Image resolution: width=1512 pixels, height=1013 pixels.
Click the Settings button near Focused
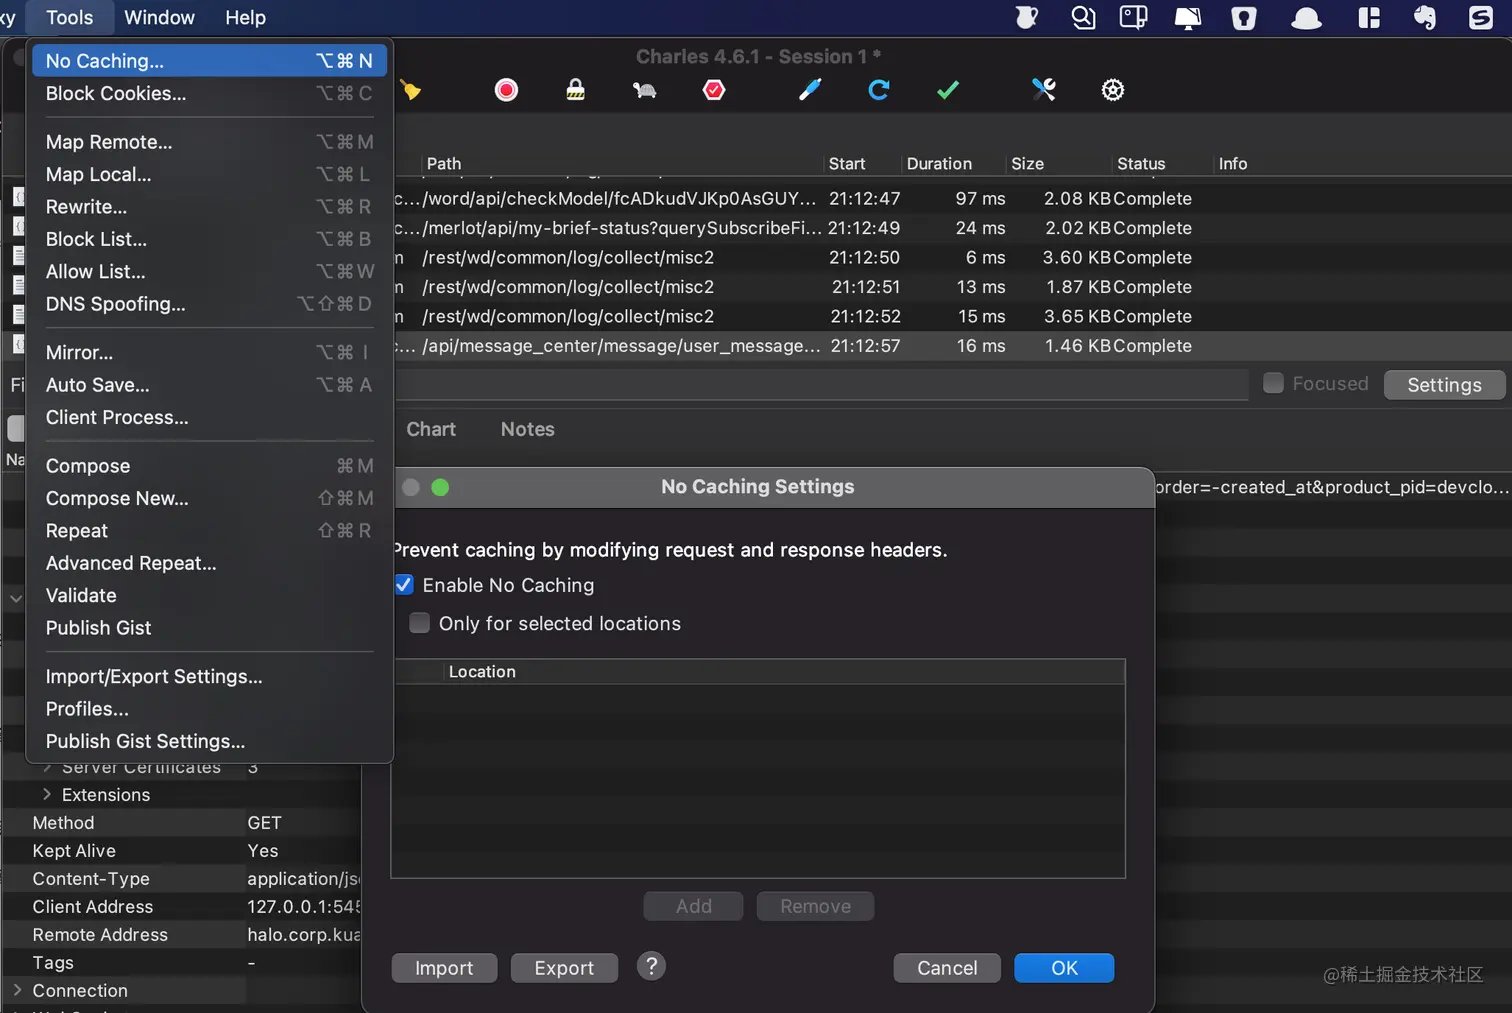click(1444, 385)
